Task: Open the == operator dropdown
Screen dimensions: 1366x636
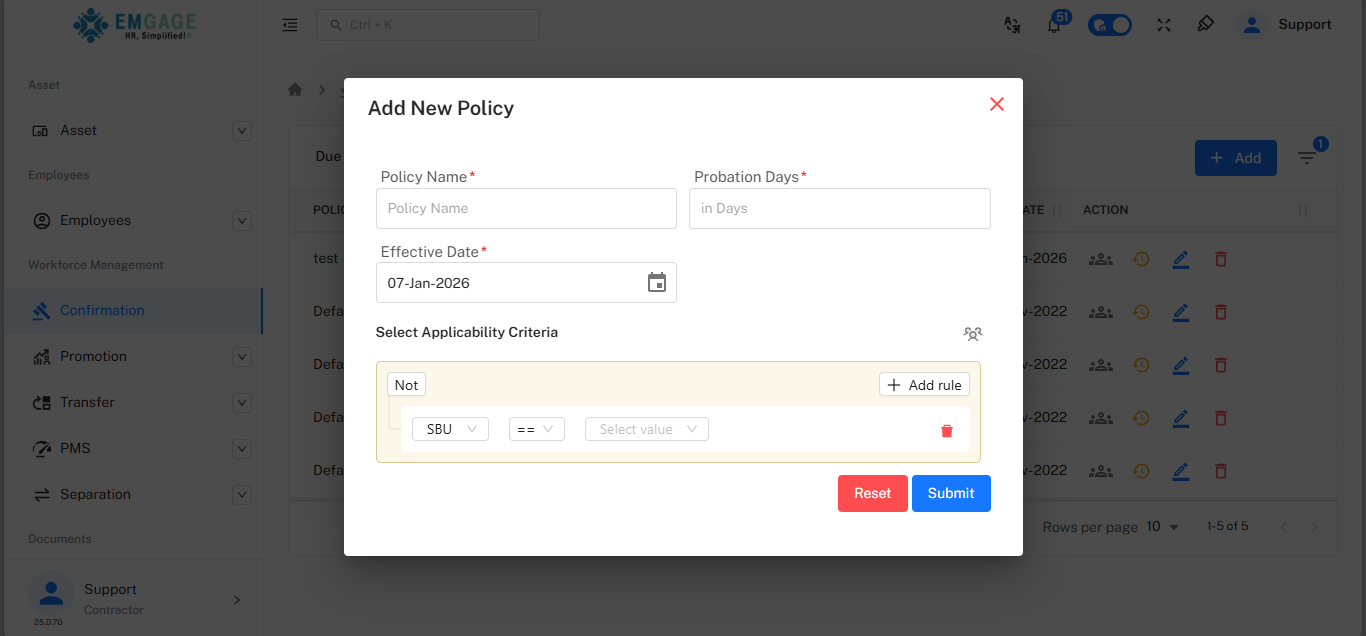Action: (536, 428)
